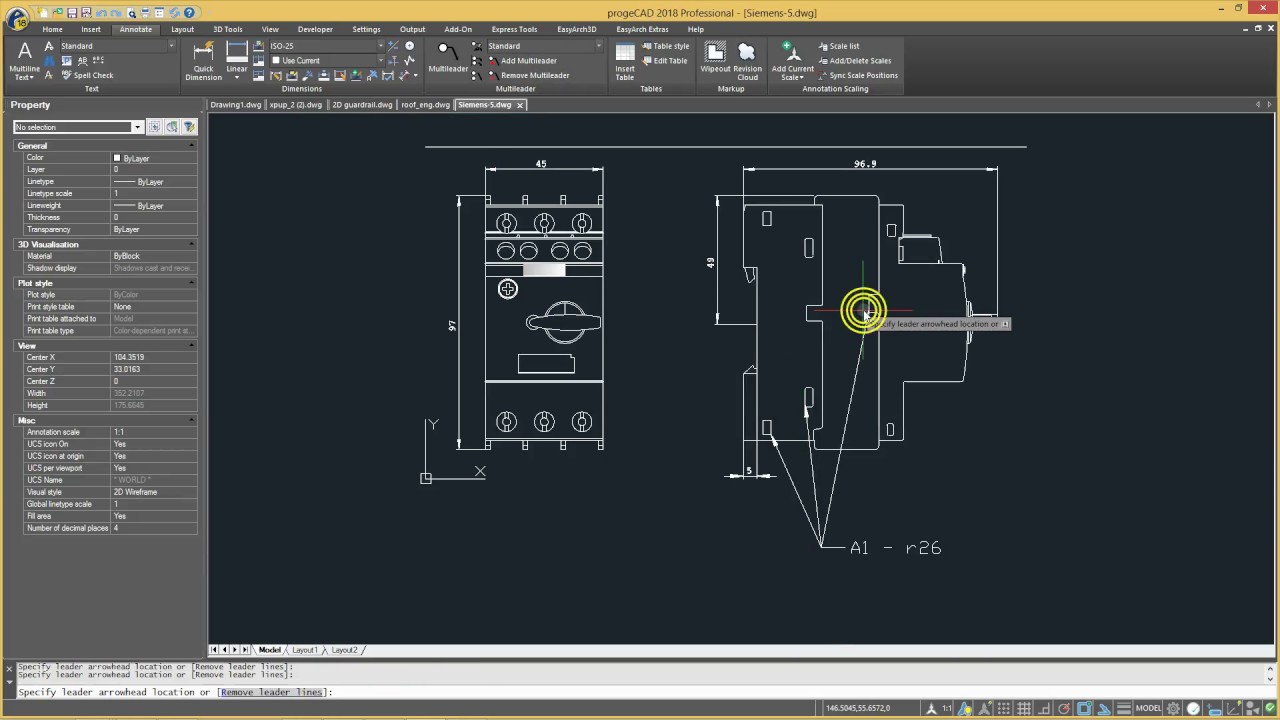Click the Layout1 sheet tab
1280x720 pixels.
[304, 650]
